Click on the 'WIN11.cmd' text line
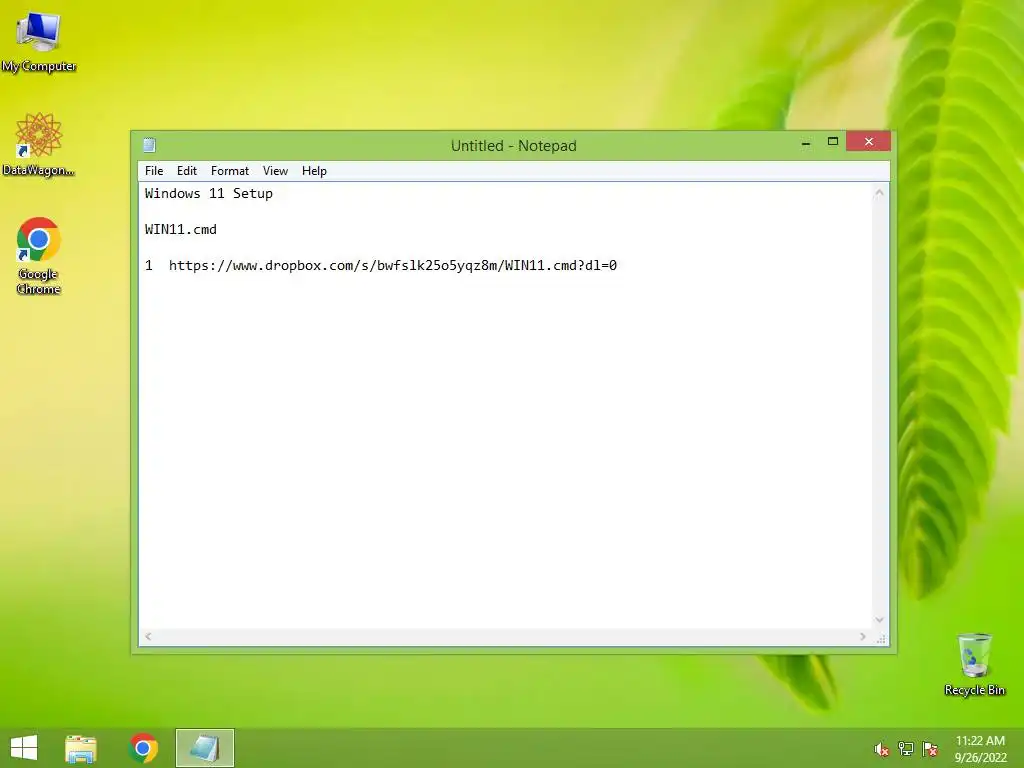The image size is (1024, 768). coord(181,229)
